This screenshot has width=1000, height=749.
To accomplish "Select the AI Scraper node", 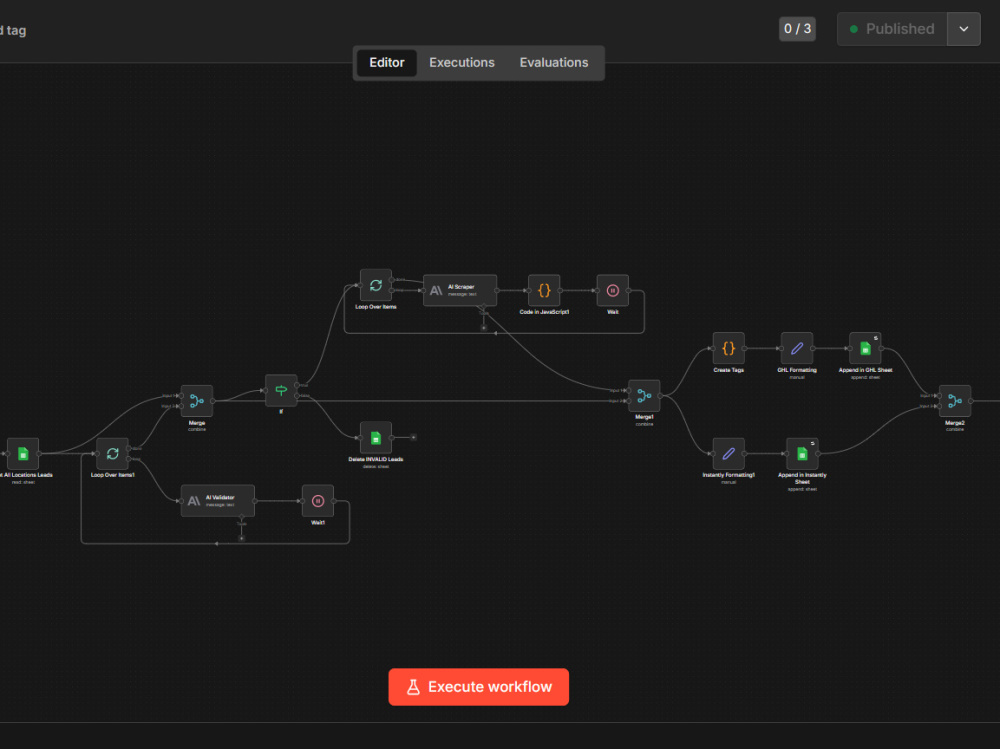I will pyautogui.click(x=460, y=290).
